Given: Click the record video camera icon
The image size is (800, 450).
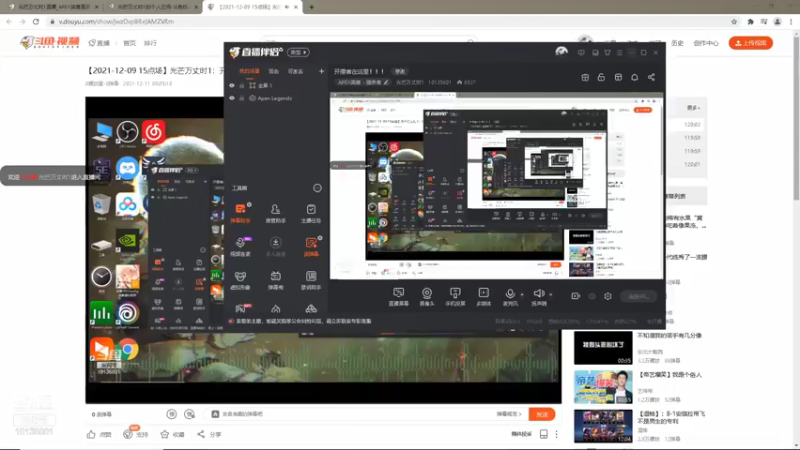Looking at the screenshot, I should 576,296.
